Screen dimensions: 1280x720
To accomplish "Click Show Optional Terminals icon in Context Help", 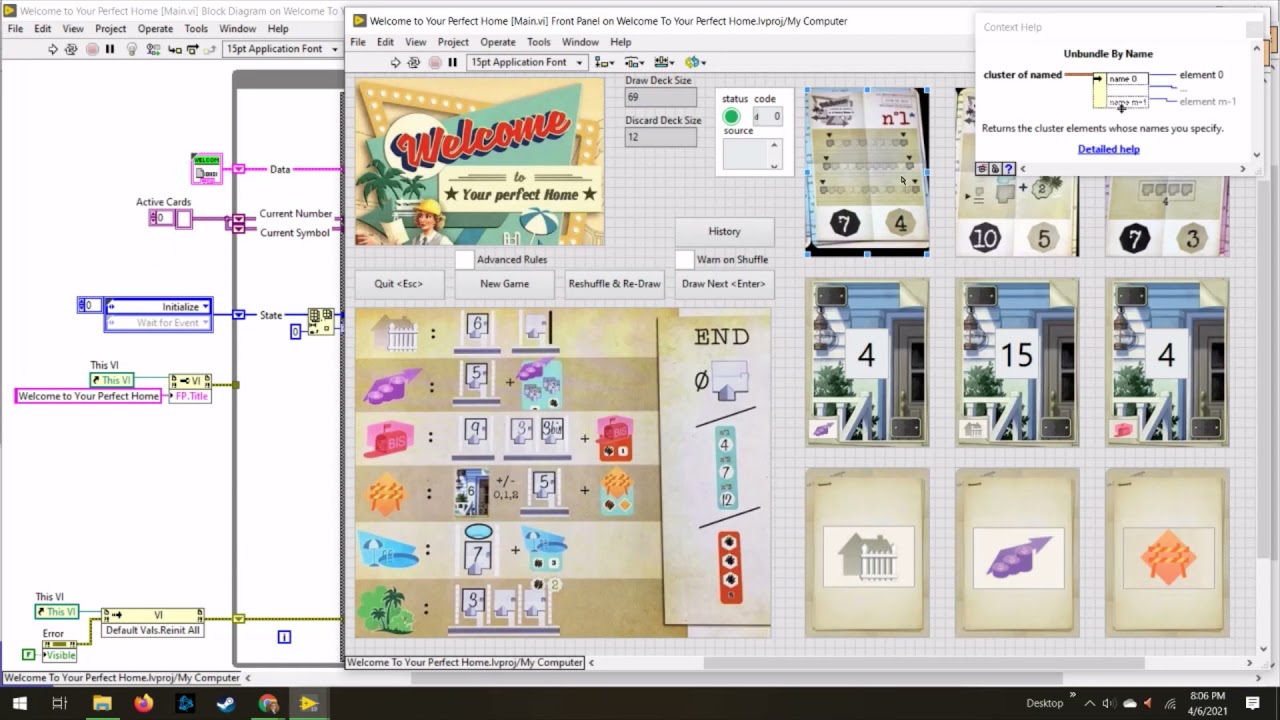I will 982,169.
